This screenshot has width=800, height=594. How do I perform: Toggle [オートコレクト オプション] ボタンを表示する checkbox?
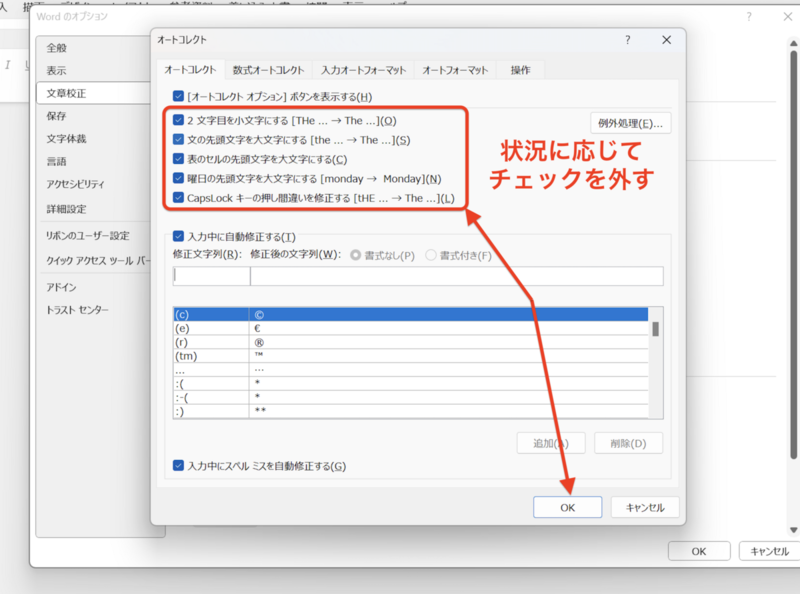pos(178,96)
